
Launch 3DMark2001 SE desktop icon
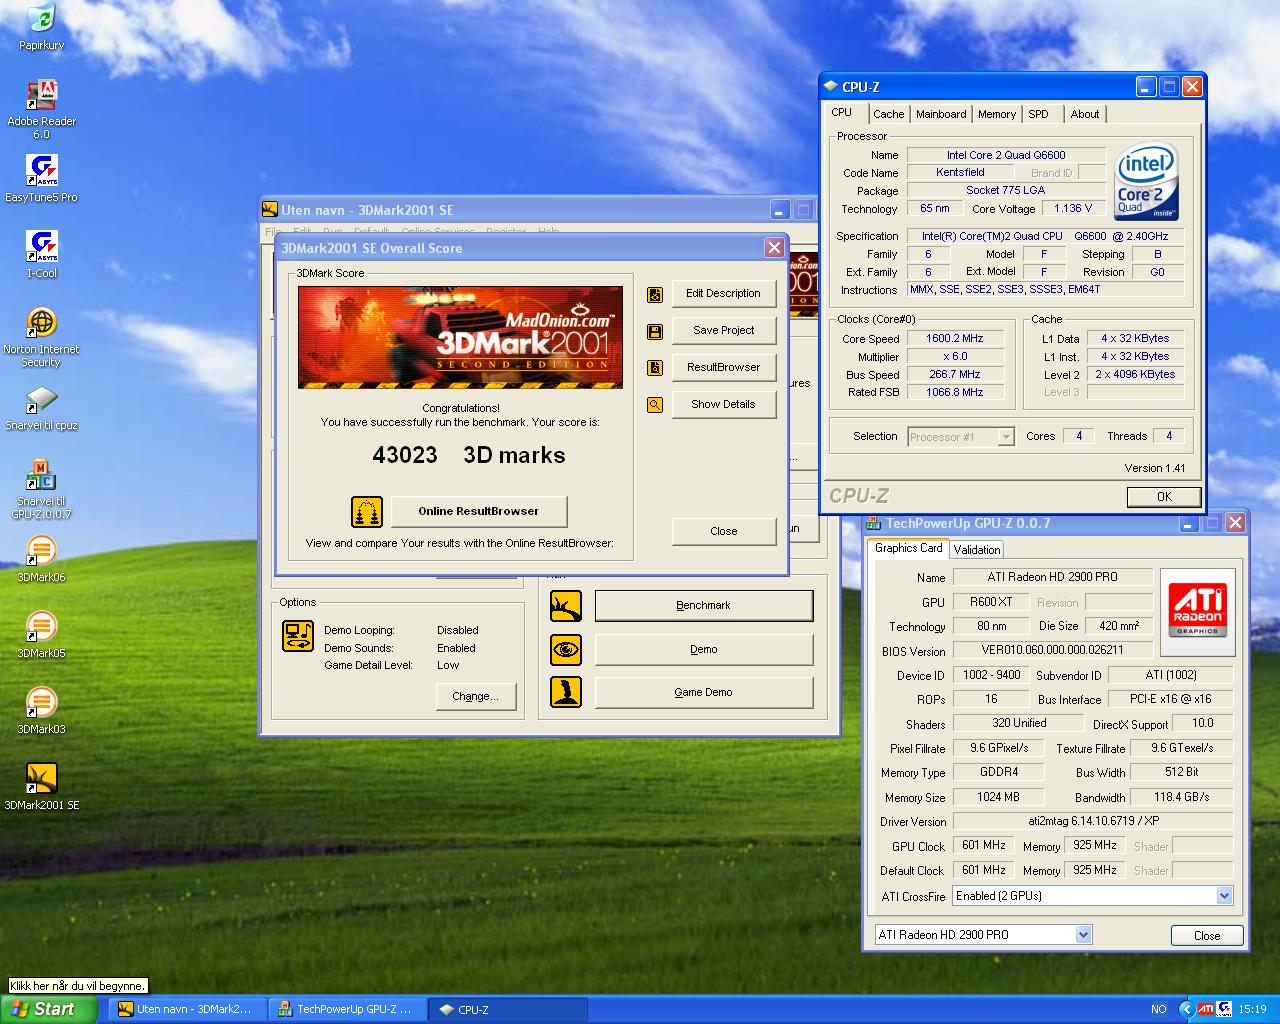[x=41, y=779]
